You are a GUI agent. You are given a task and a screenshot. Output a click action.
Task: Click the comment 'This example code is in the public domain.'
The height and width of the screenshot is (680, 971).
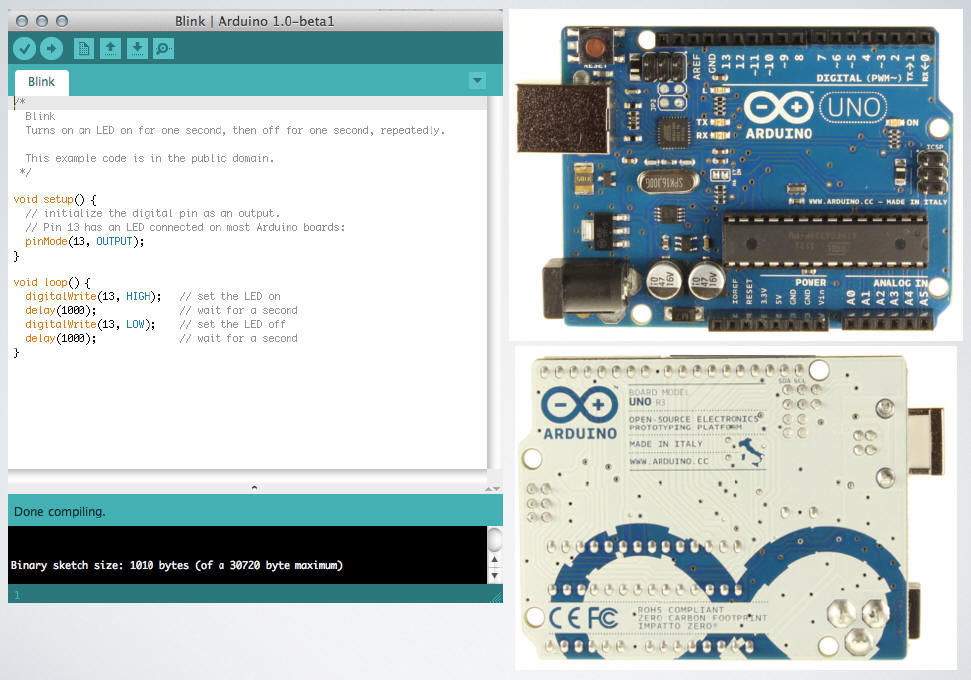149,159
